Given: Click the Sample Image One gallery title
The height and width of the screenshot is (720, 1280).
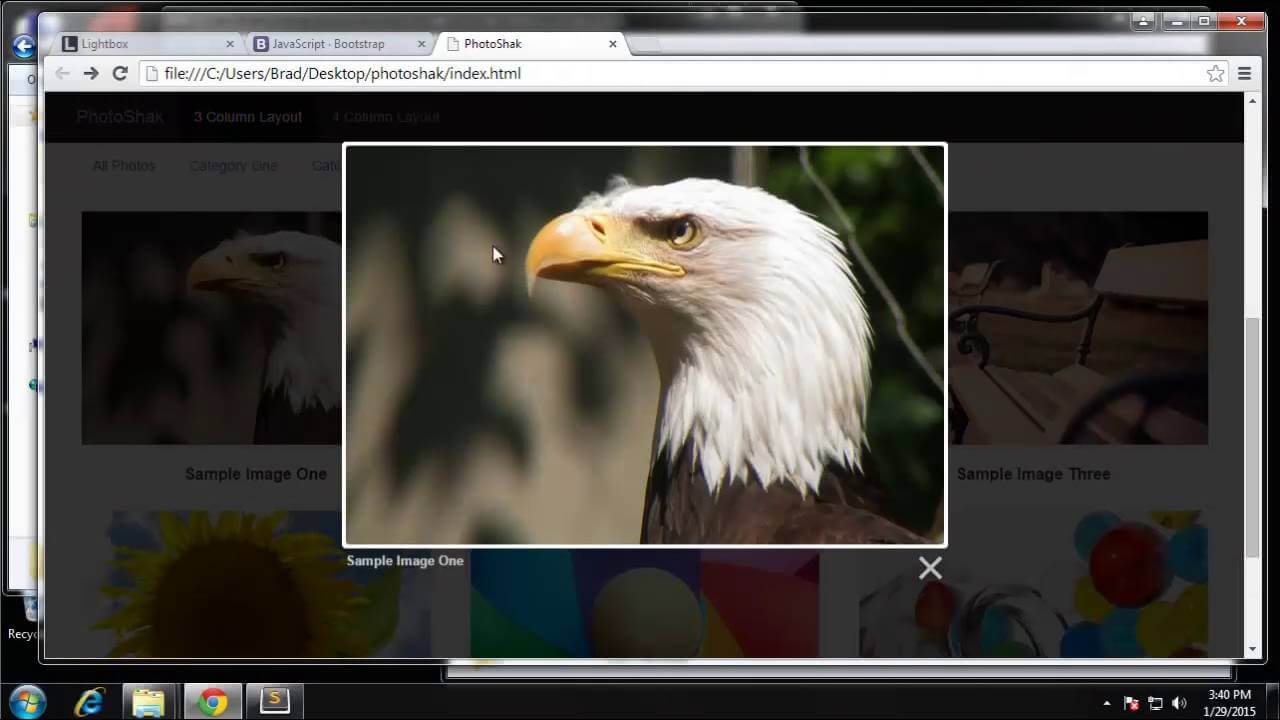Looking at the screenshot, I should pos(256,474).
